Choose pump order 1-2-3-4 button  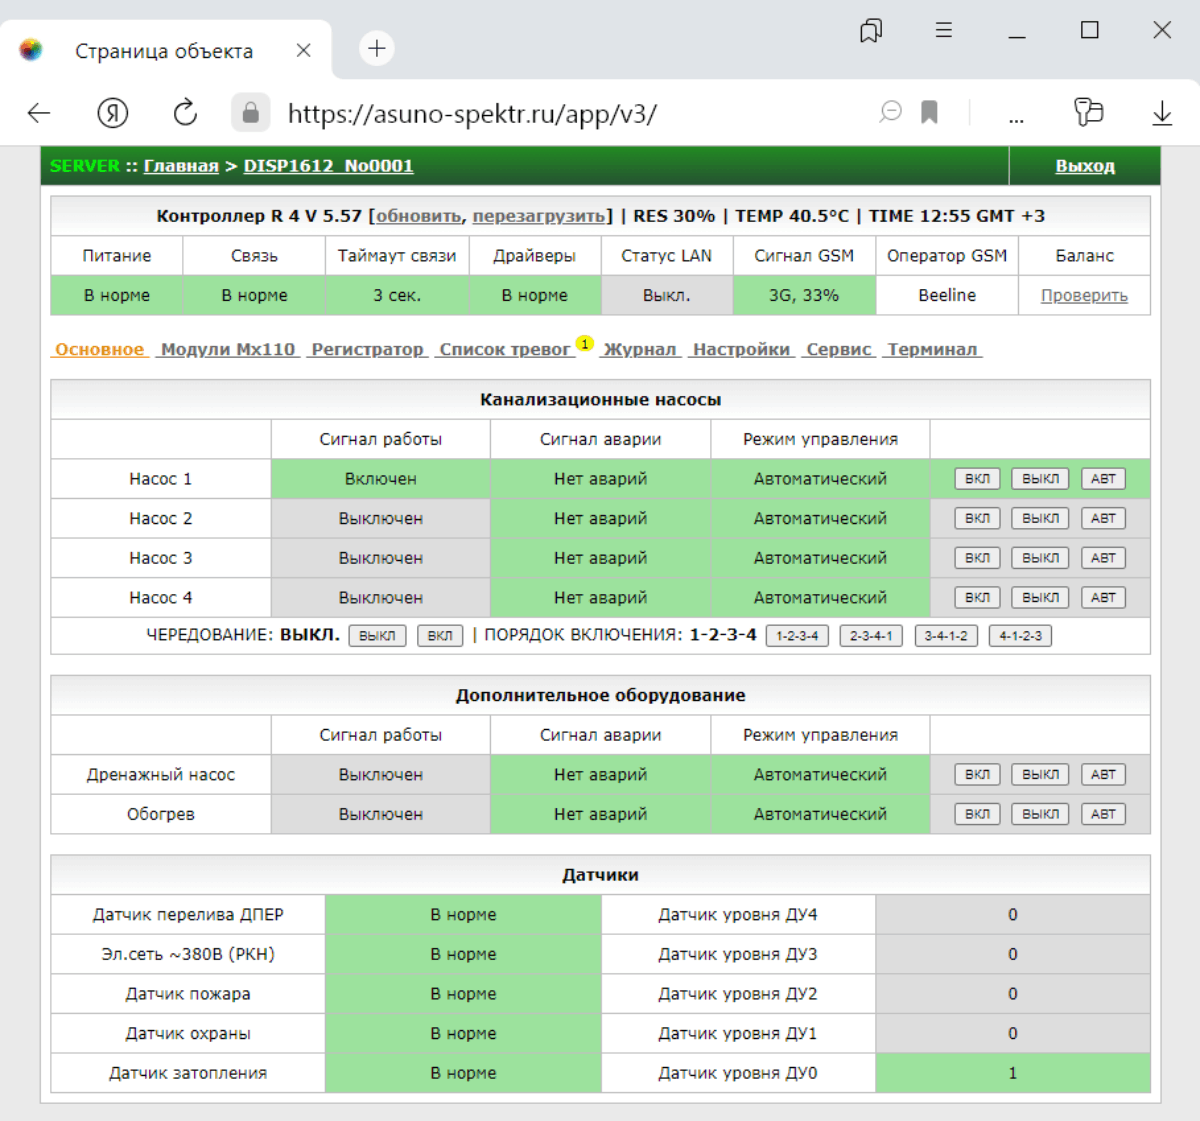click(797, 636)
